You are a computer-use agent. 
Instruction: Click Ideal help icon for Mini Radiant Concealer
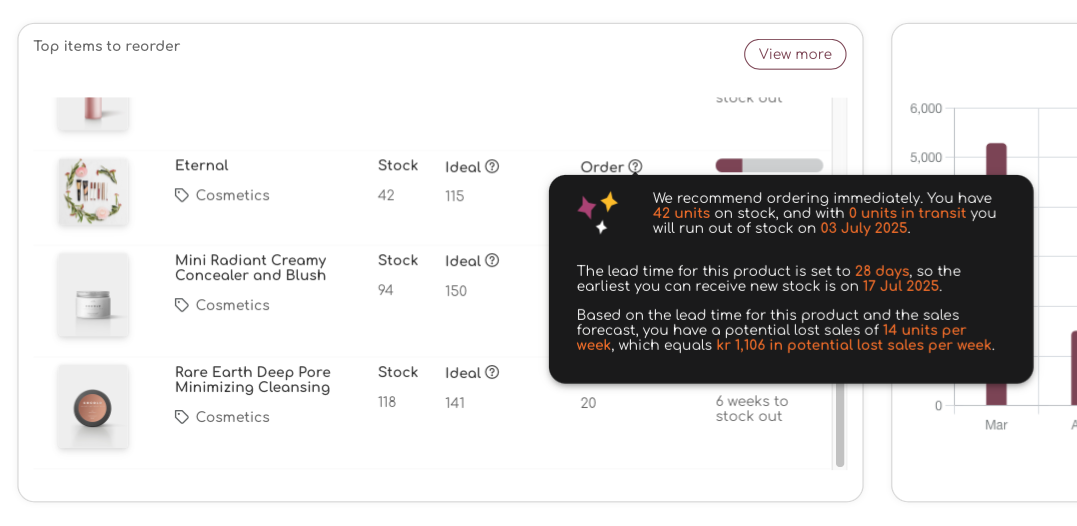pyautogui.click(x=492, y=261)
